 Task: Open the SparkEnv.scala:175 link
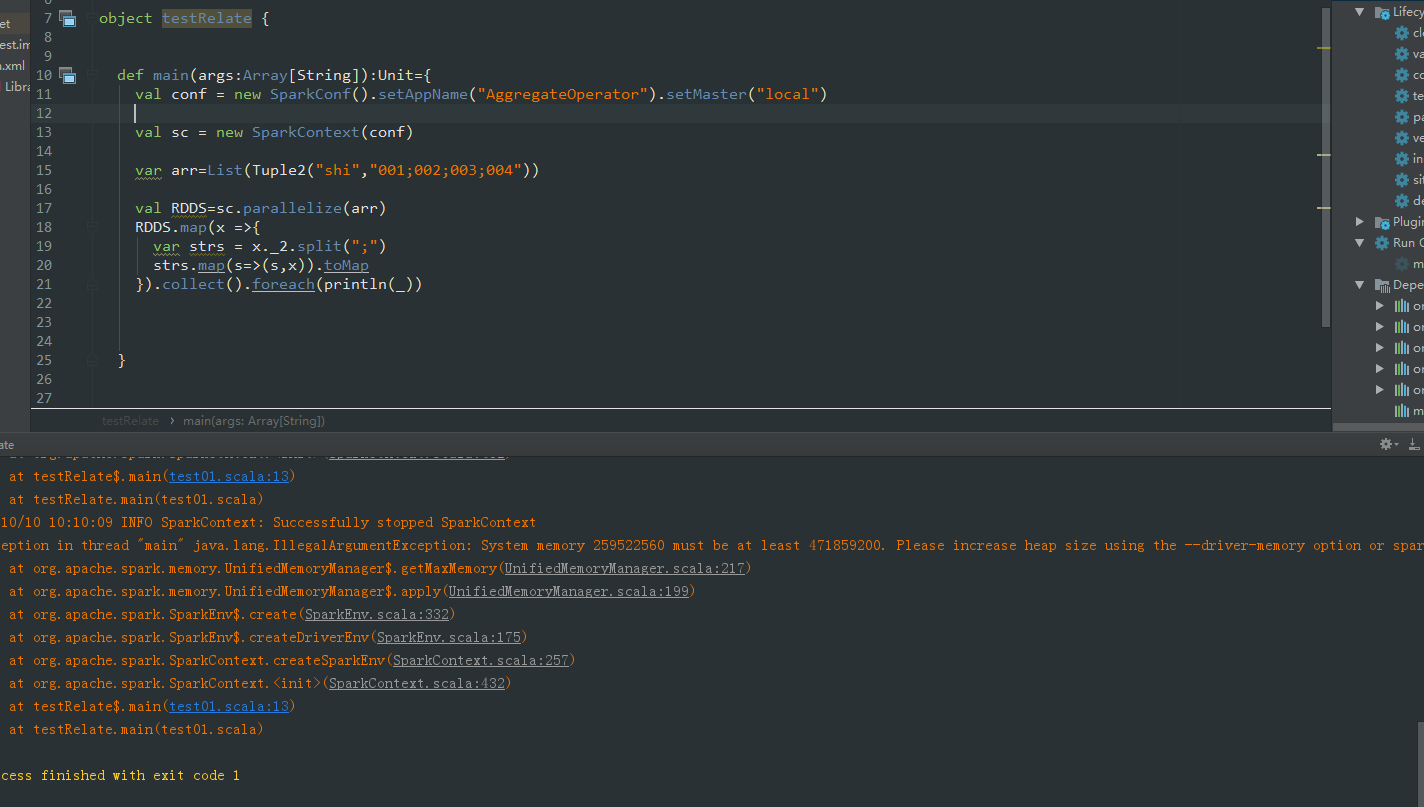coord(448,637)
